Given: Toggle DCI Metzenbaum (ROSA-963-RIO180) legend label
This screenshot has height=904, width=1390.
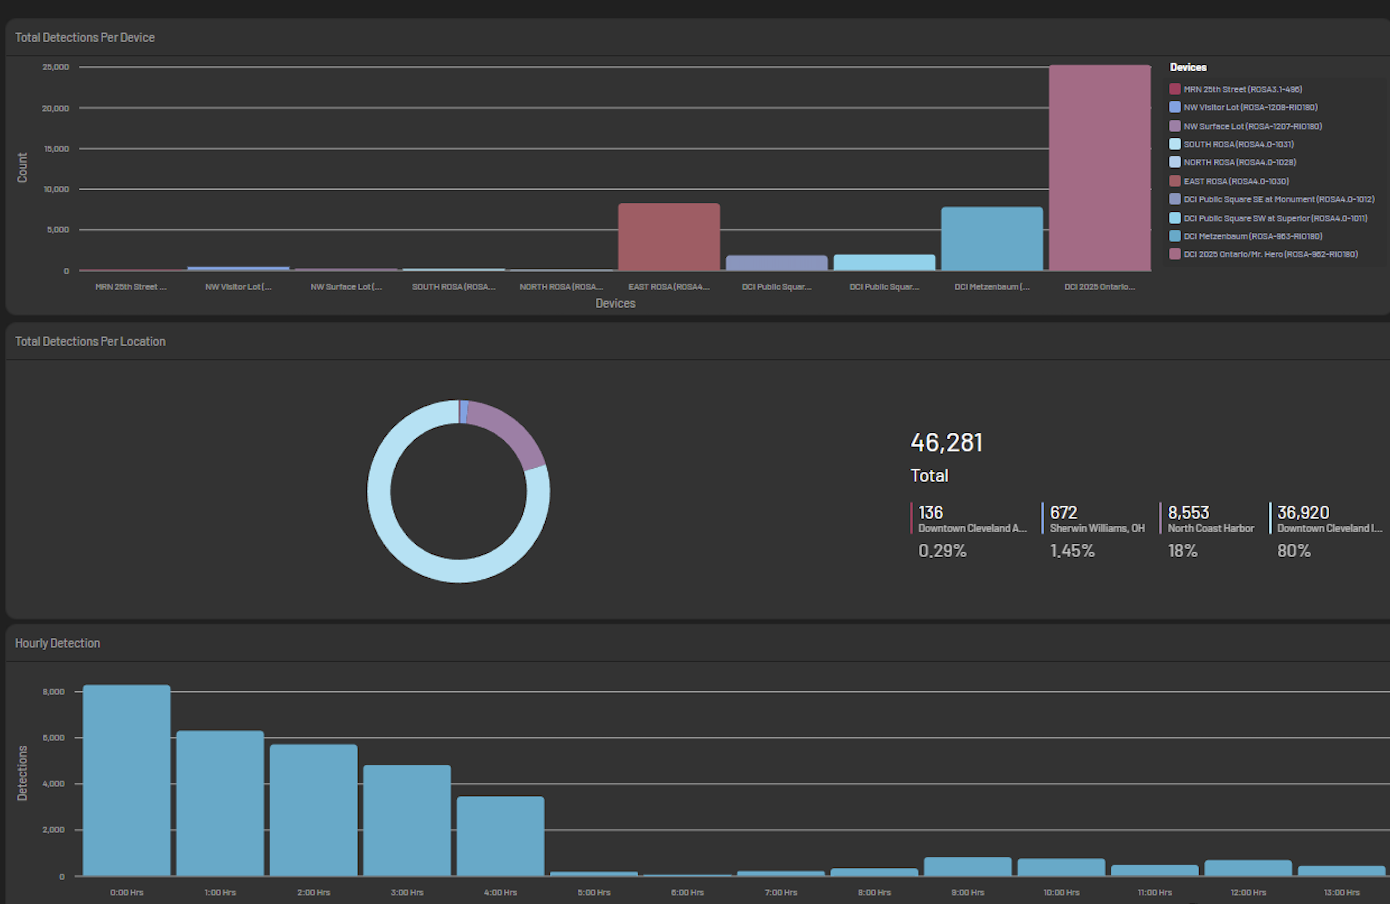Looking at the screenshot, I should (1253, 236).
